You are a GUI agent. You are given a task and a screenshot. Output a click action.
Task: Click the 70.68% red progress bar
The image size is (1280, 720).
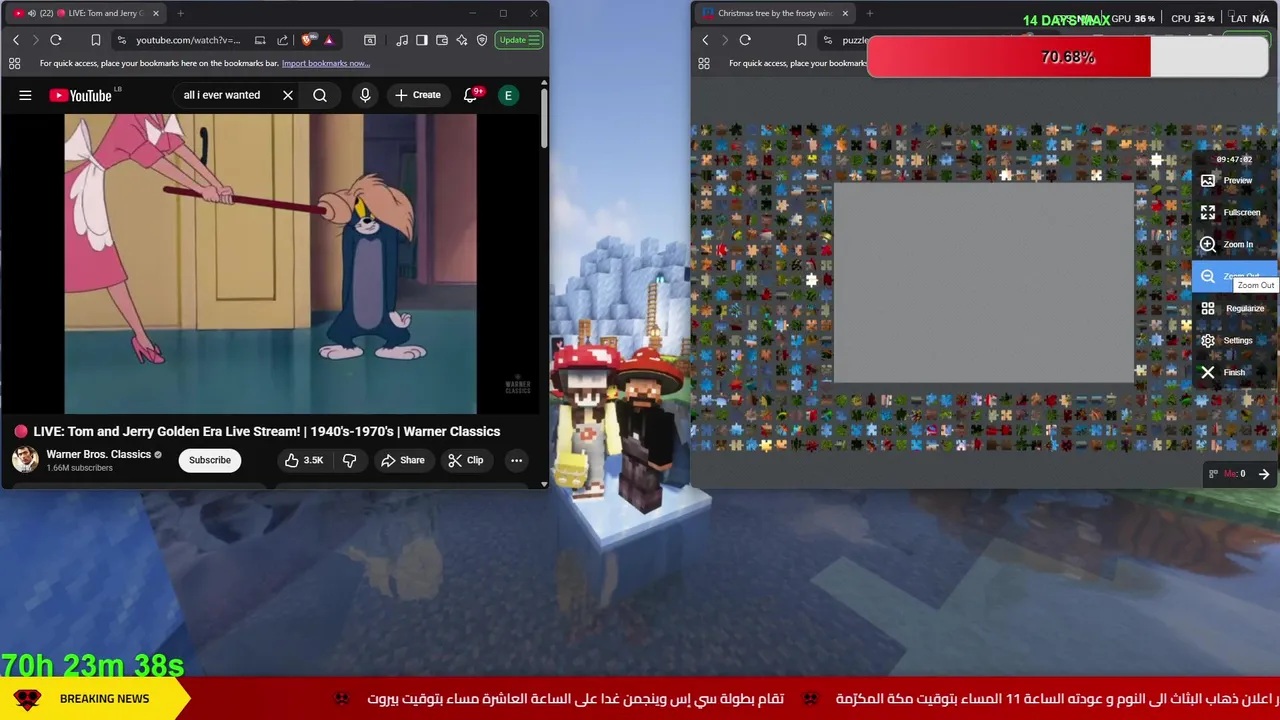point(1068,57)
